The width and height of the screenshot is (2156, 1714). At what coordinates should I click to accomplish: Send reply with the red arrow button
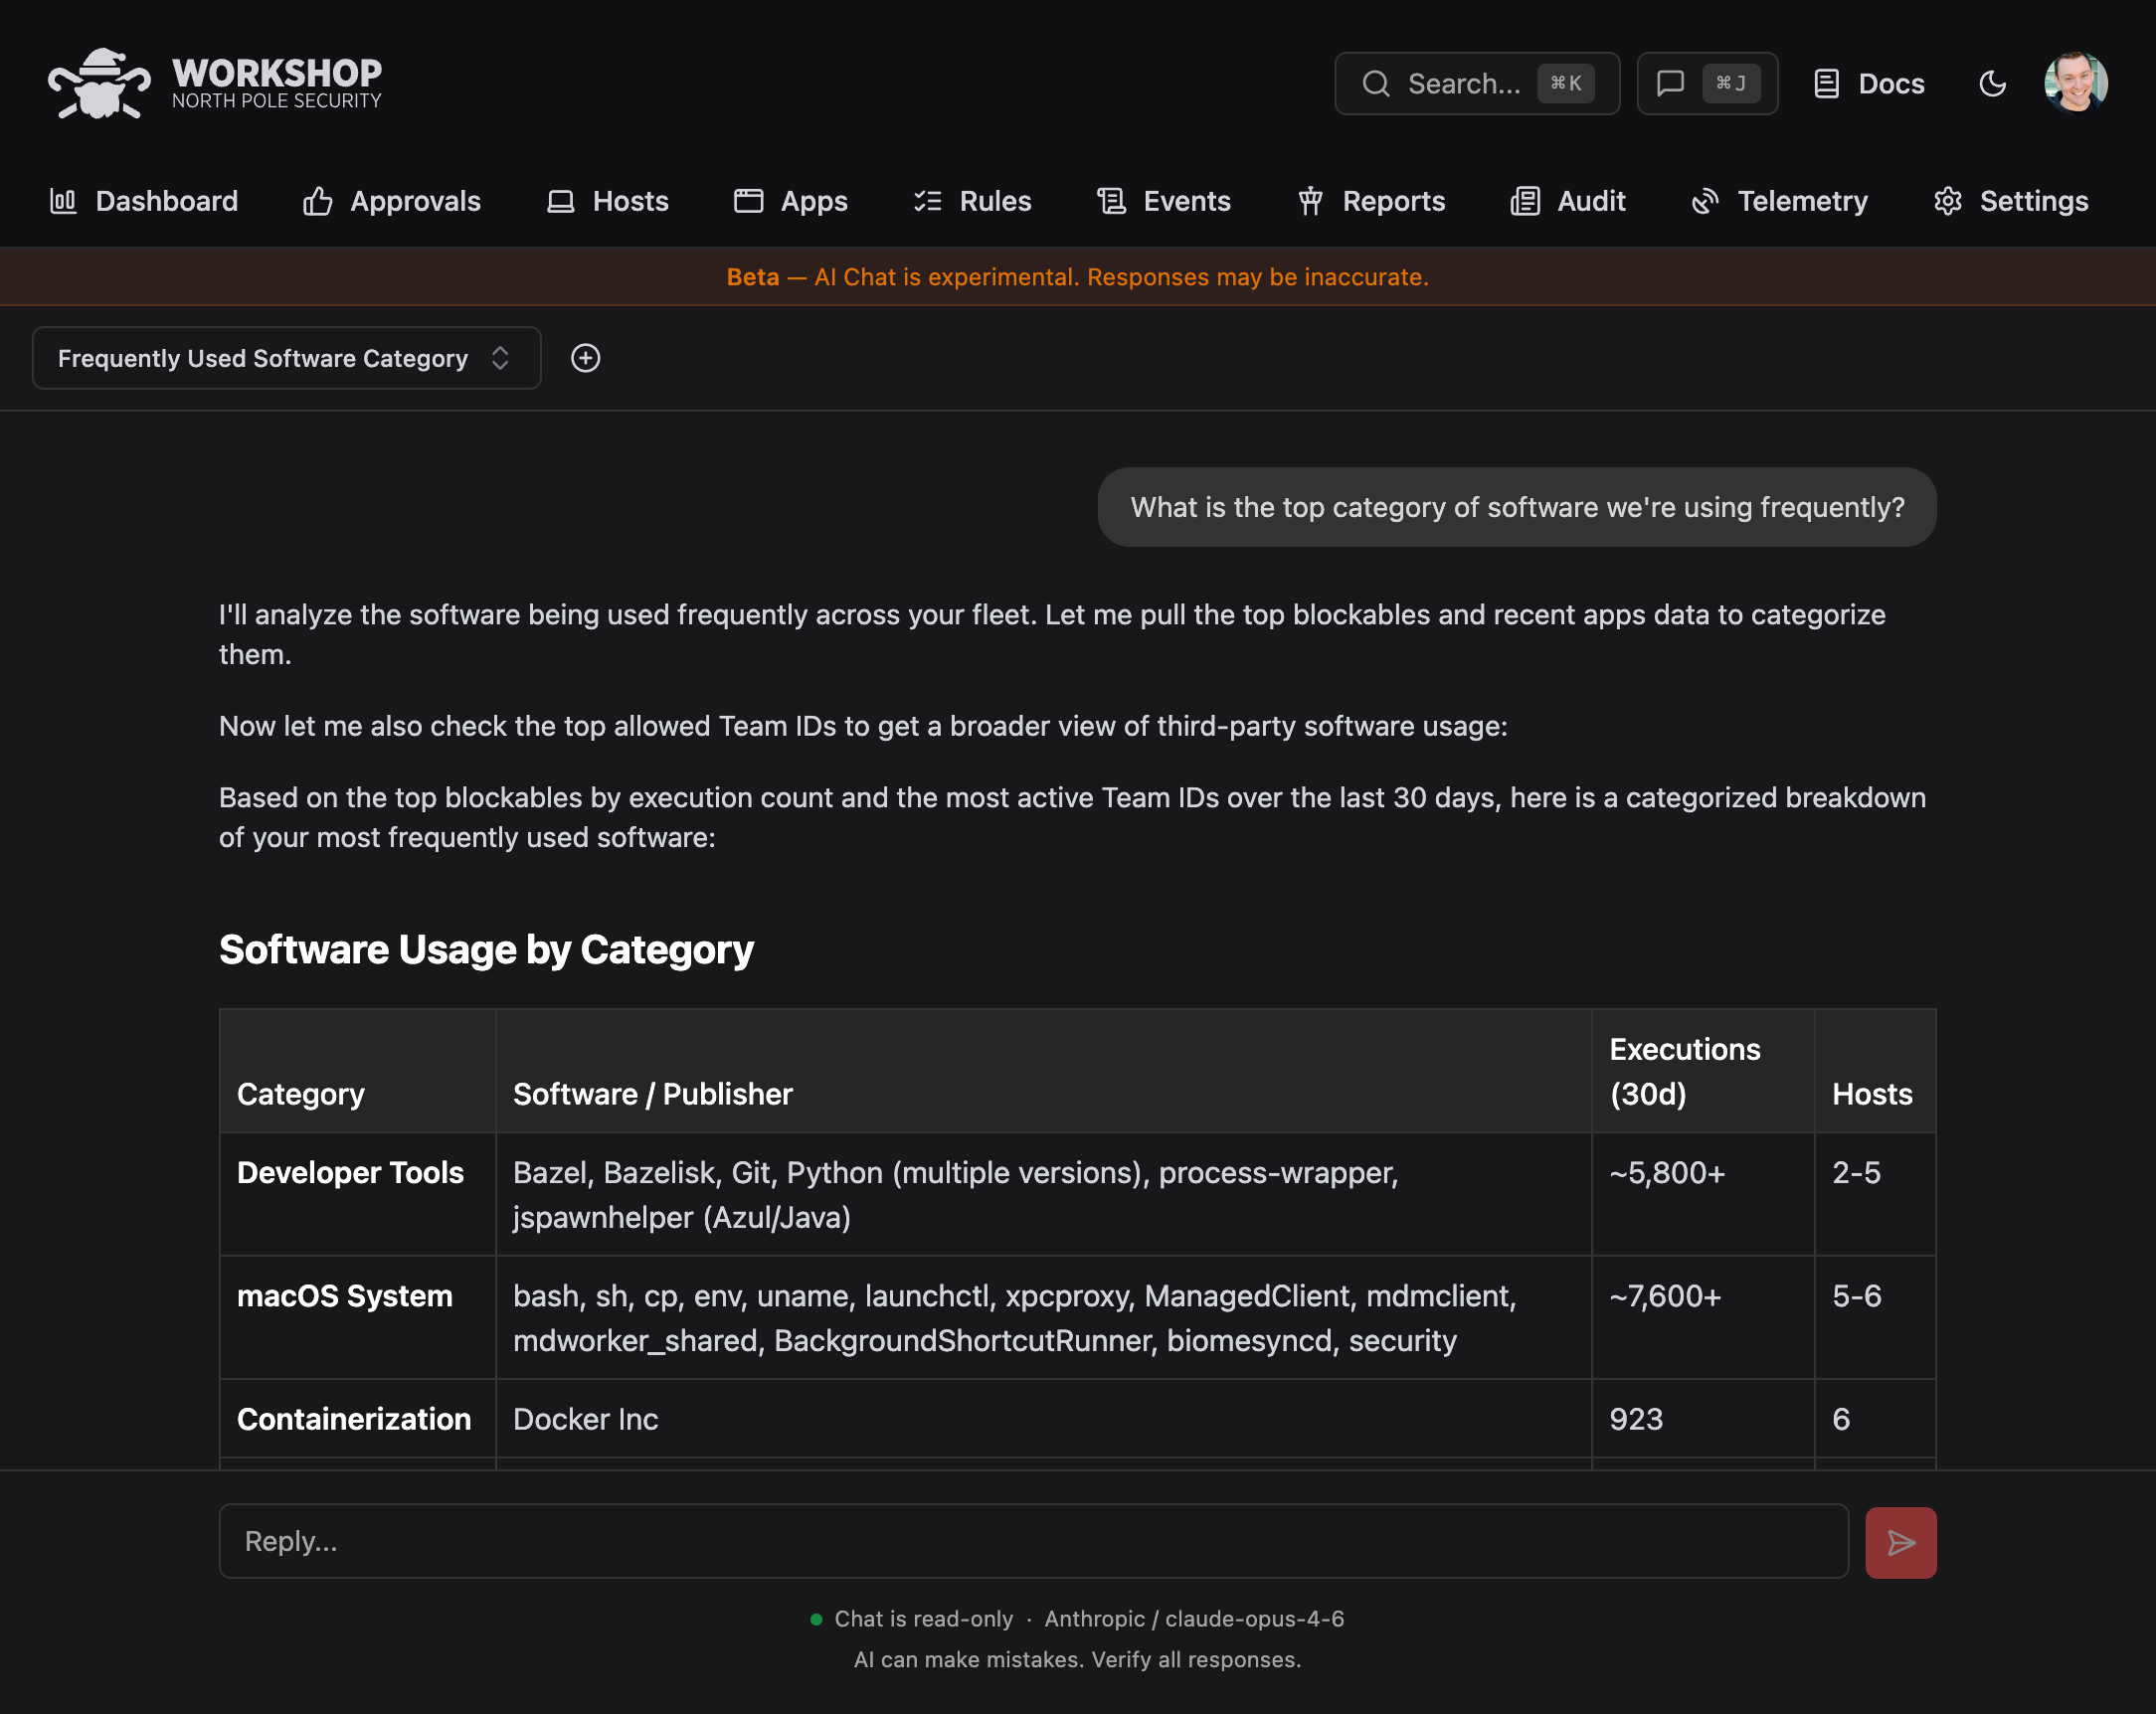click(1900, 1542)
